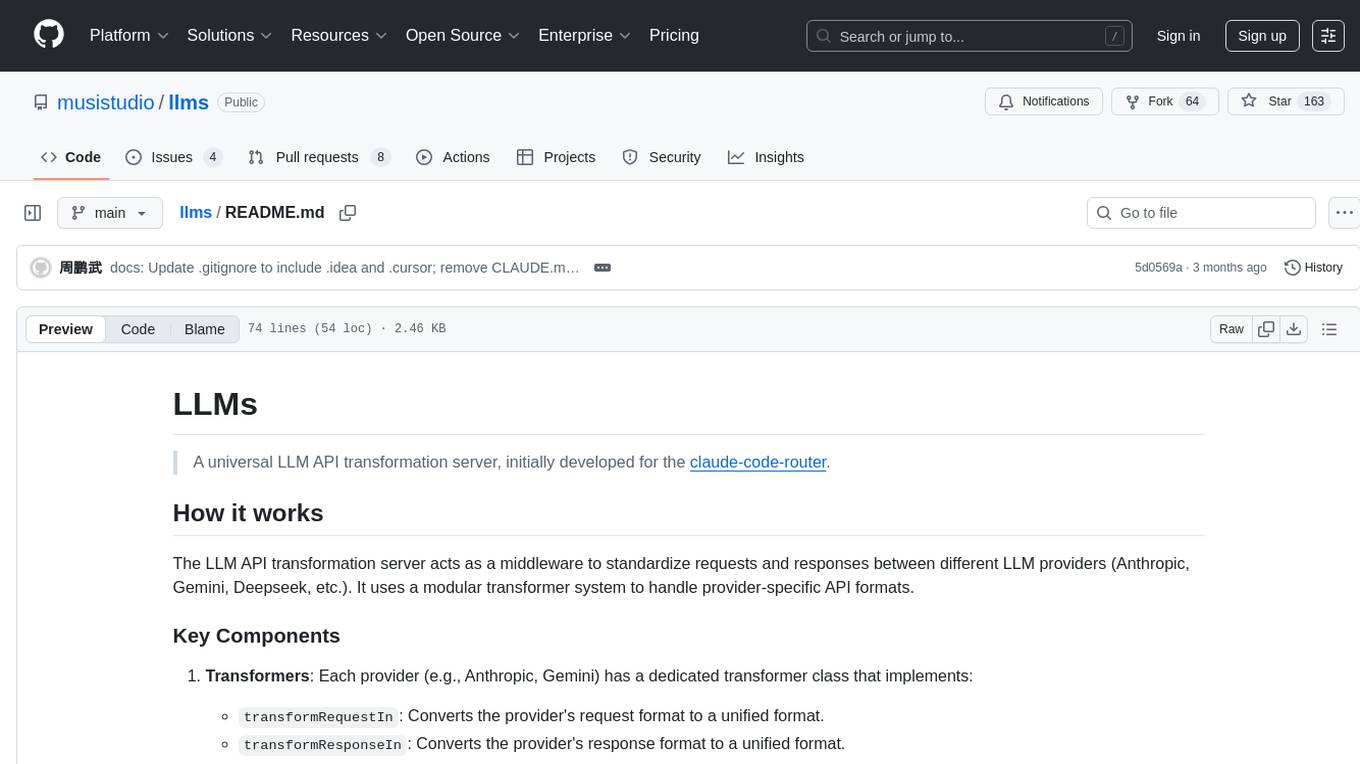Click the Issues count badge 4
Screen dimensions: 1360x764
click(x=212, y=157)
